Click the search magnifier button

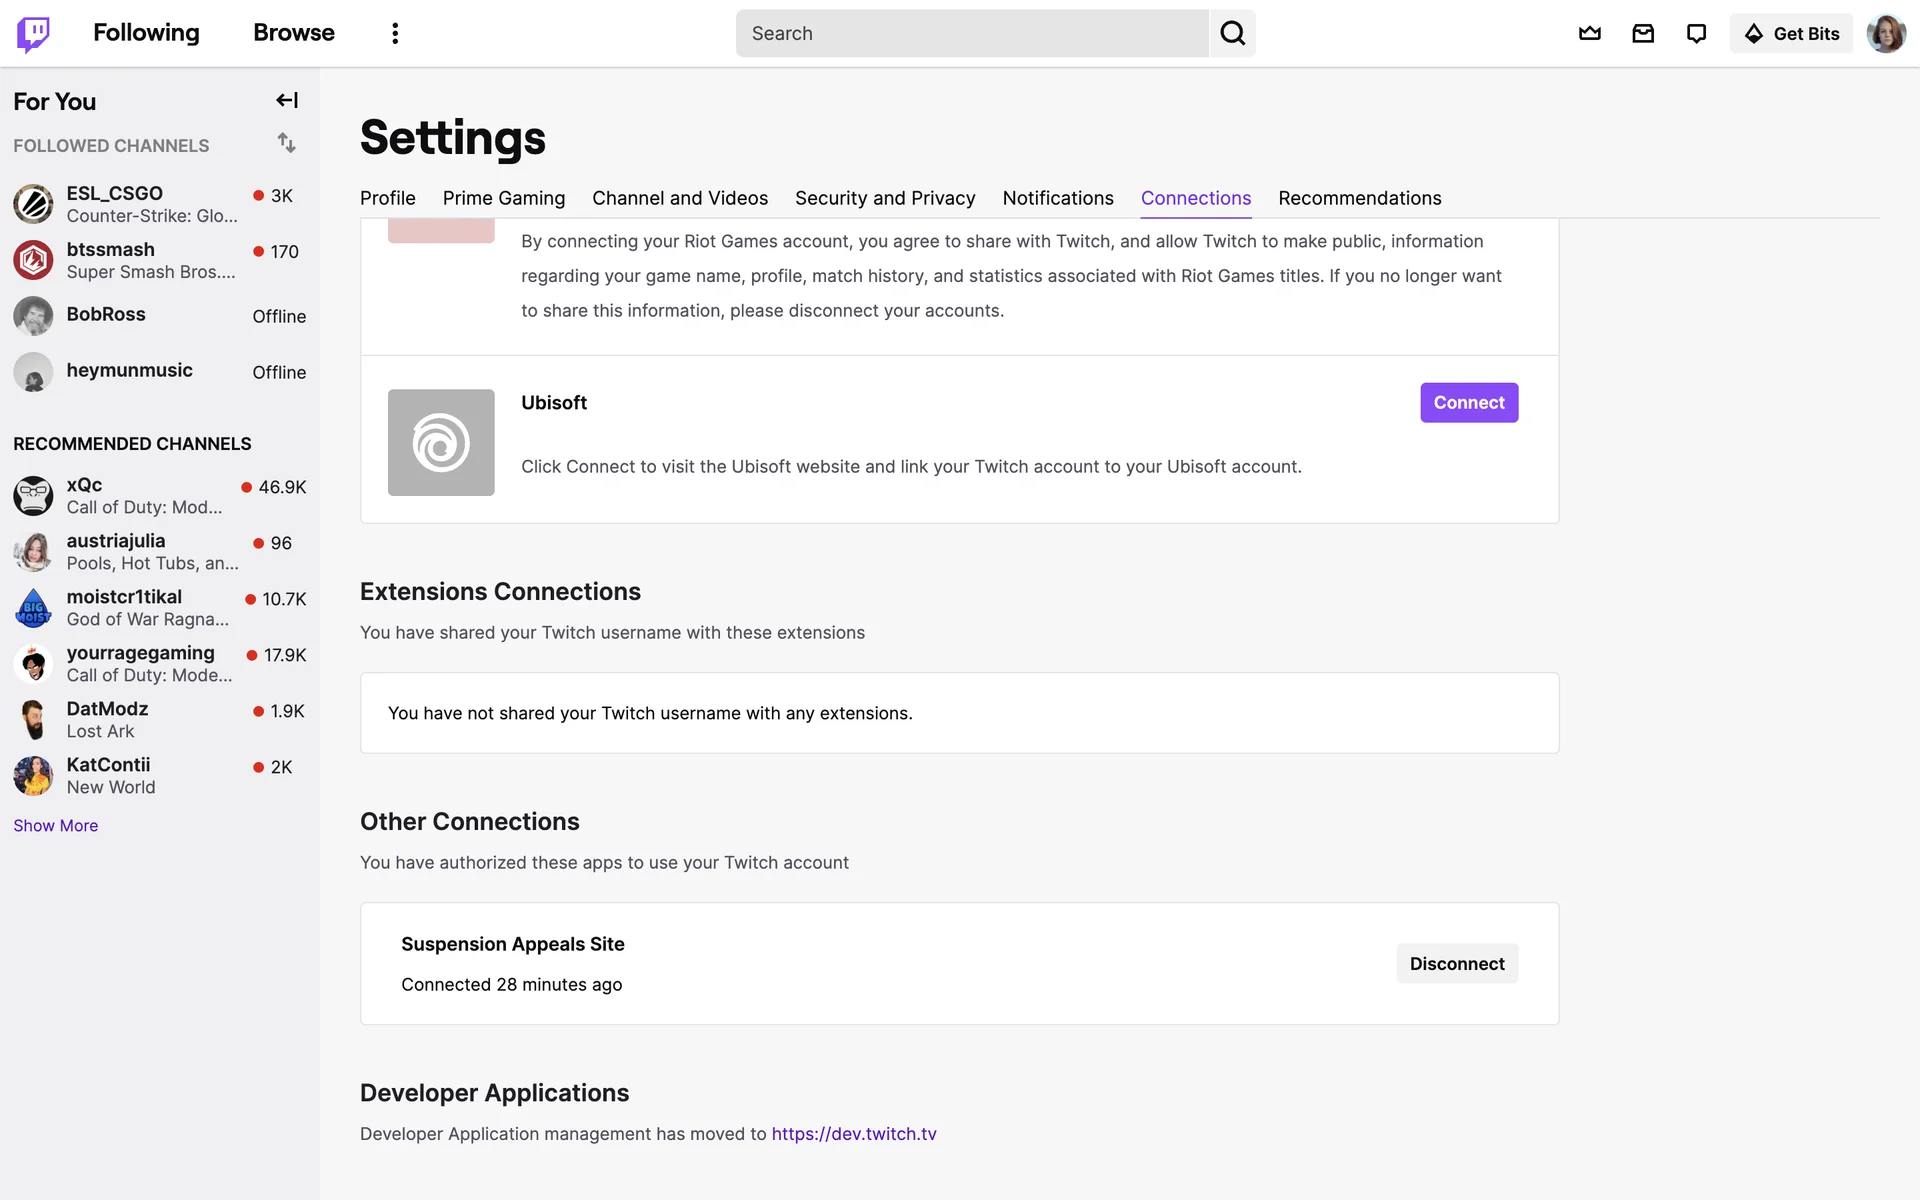click(1232, 34)
